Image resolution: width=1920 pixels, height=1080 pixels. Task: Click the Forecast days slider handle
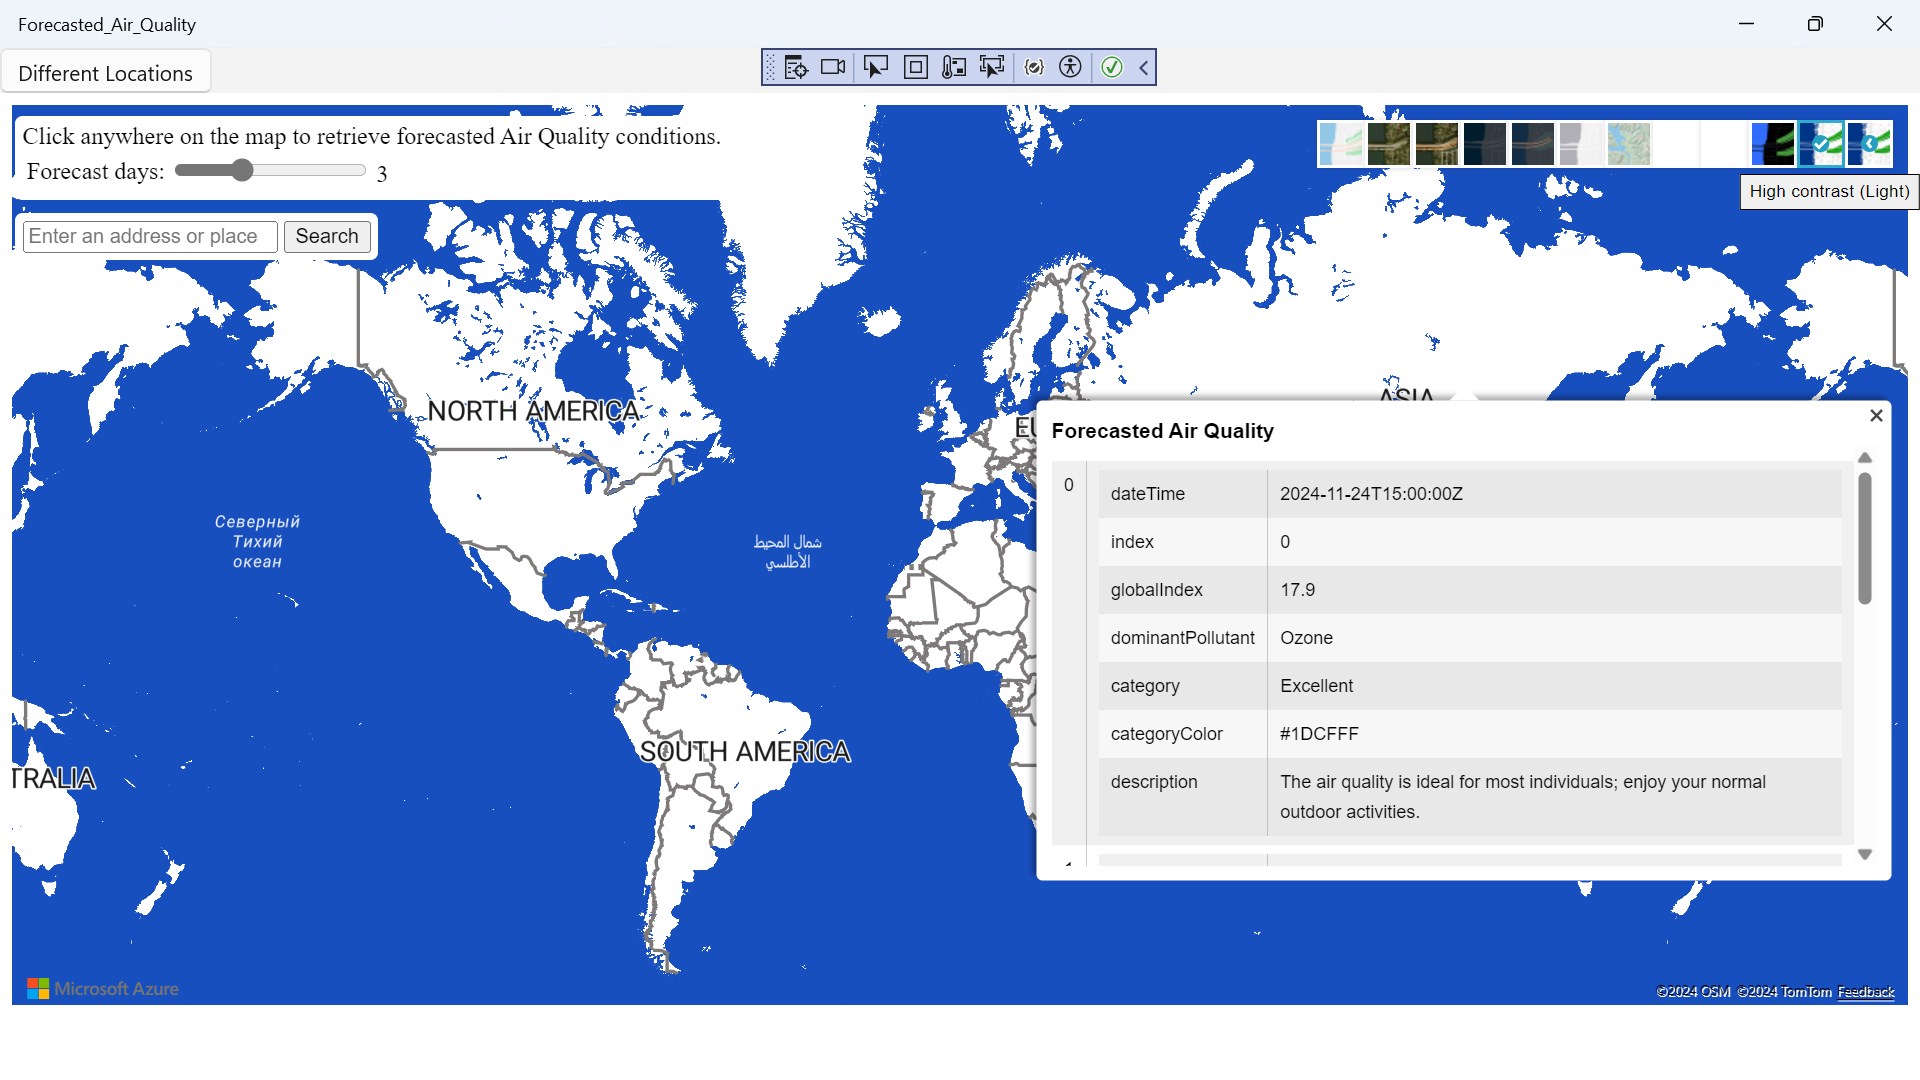242,170
